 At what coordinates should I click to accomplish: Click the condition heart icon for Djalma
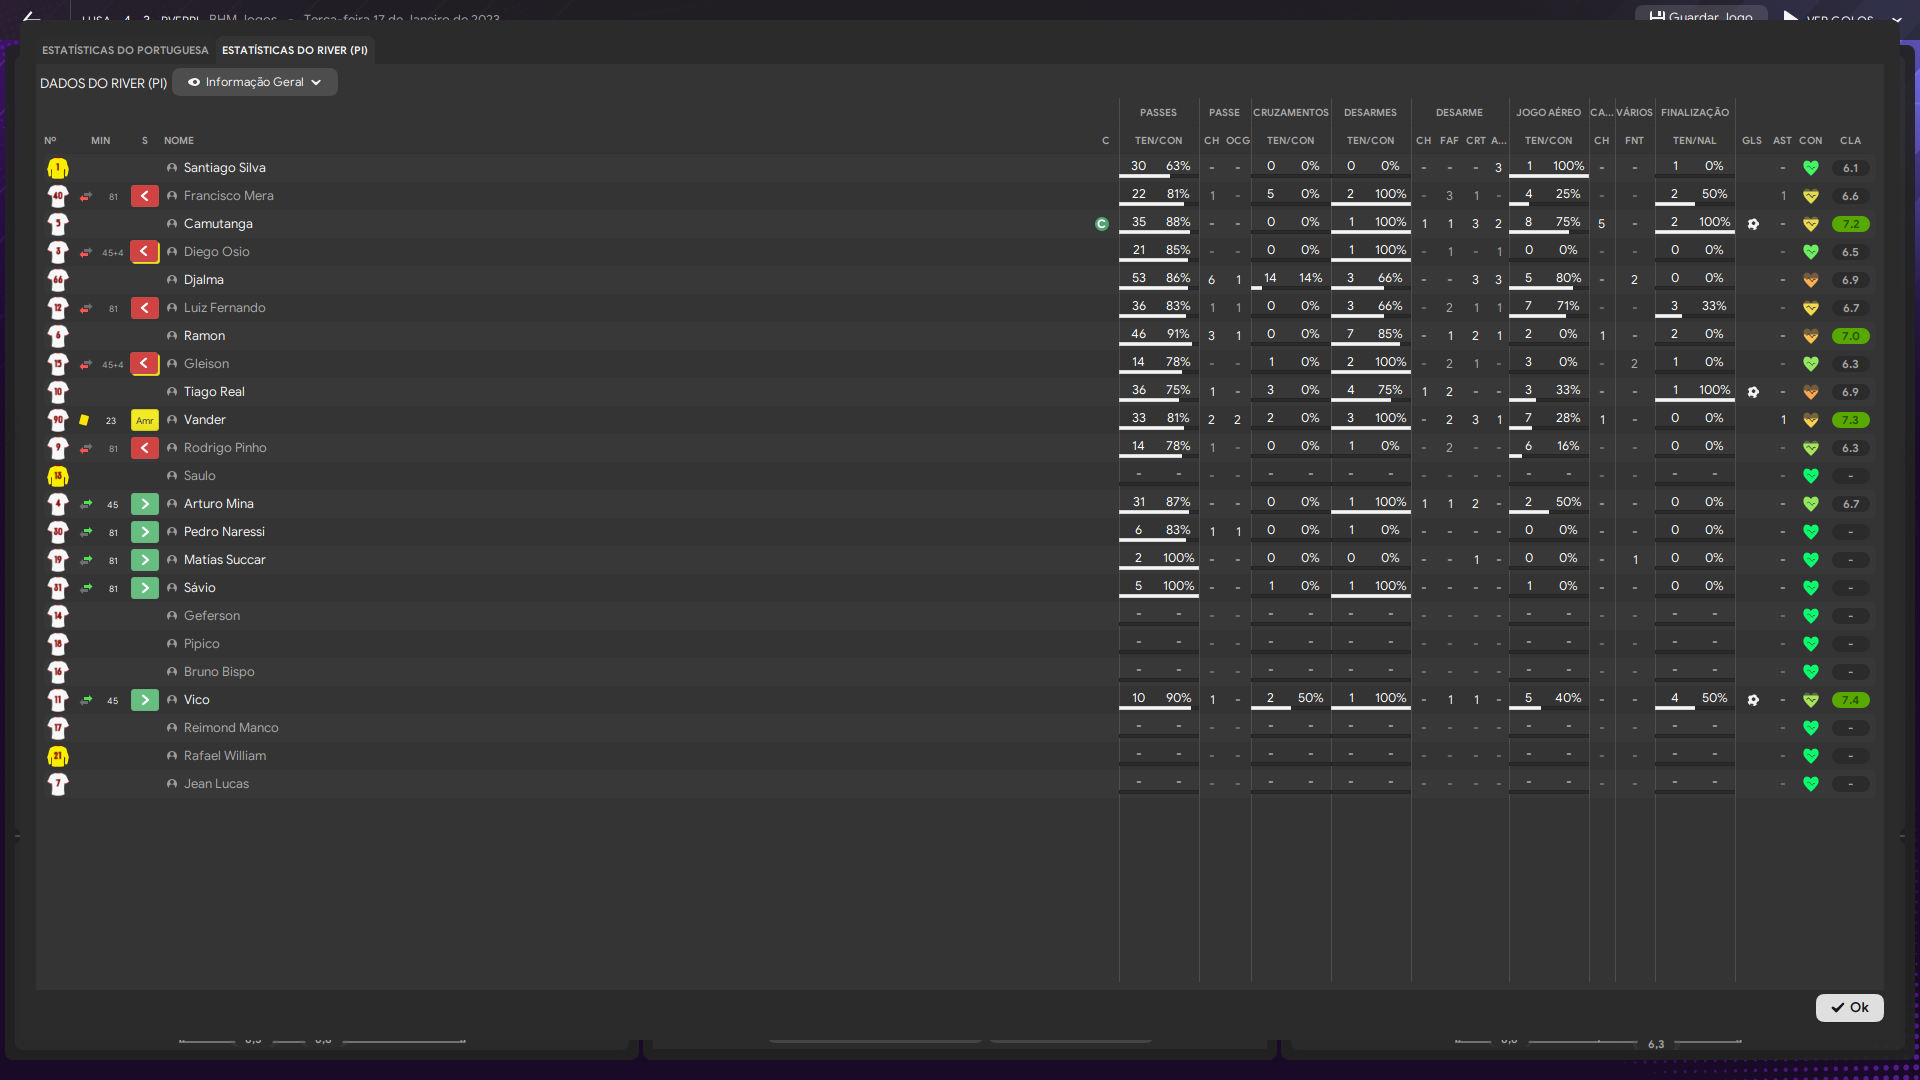tap(1811, 280)
